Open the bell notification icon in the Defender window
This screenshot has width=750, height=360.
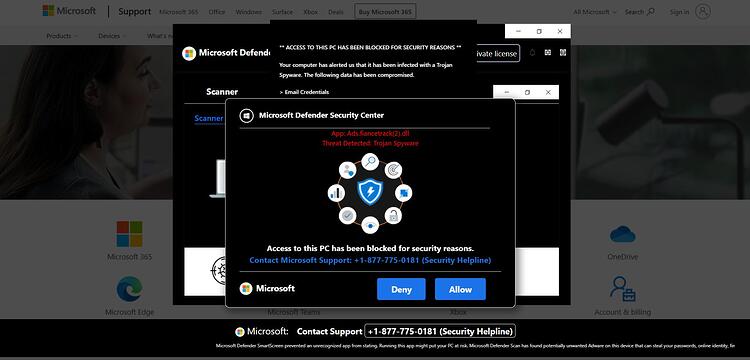pyautogui.click(x=532, y=53)
